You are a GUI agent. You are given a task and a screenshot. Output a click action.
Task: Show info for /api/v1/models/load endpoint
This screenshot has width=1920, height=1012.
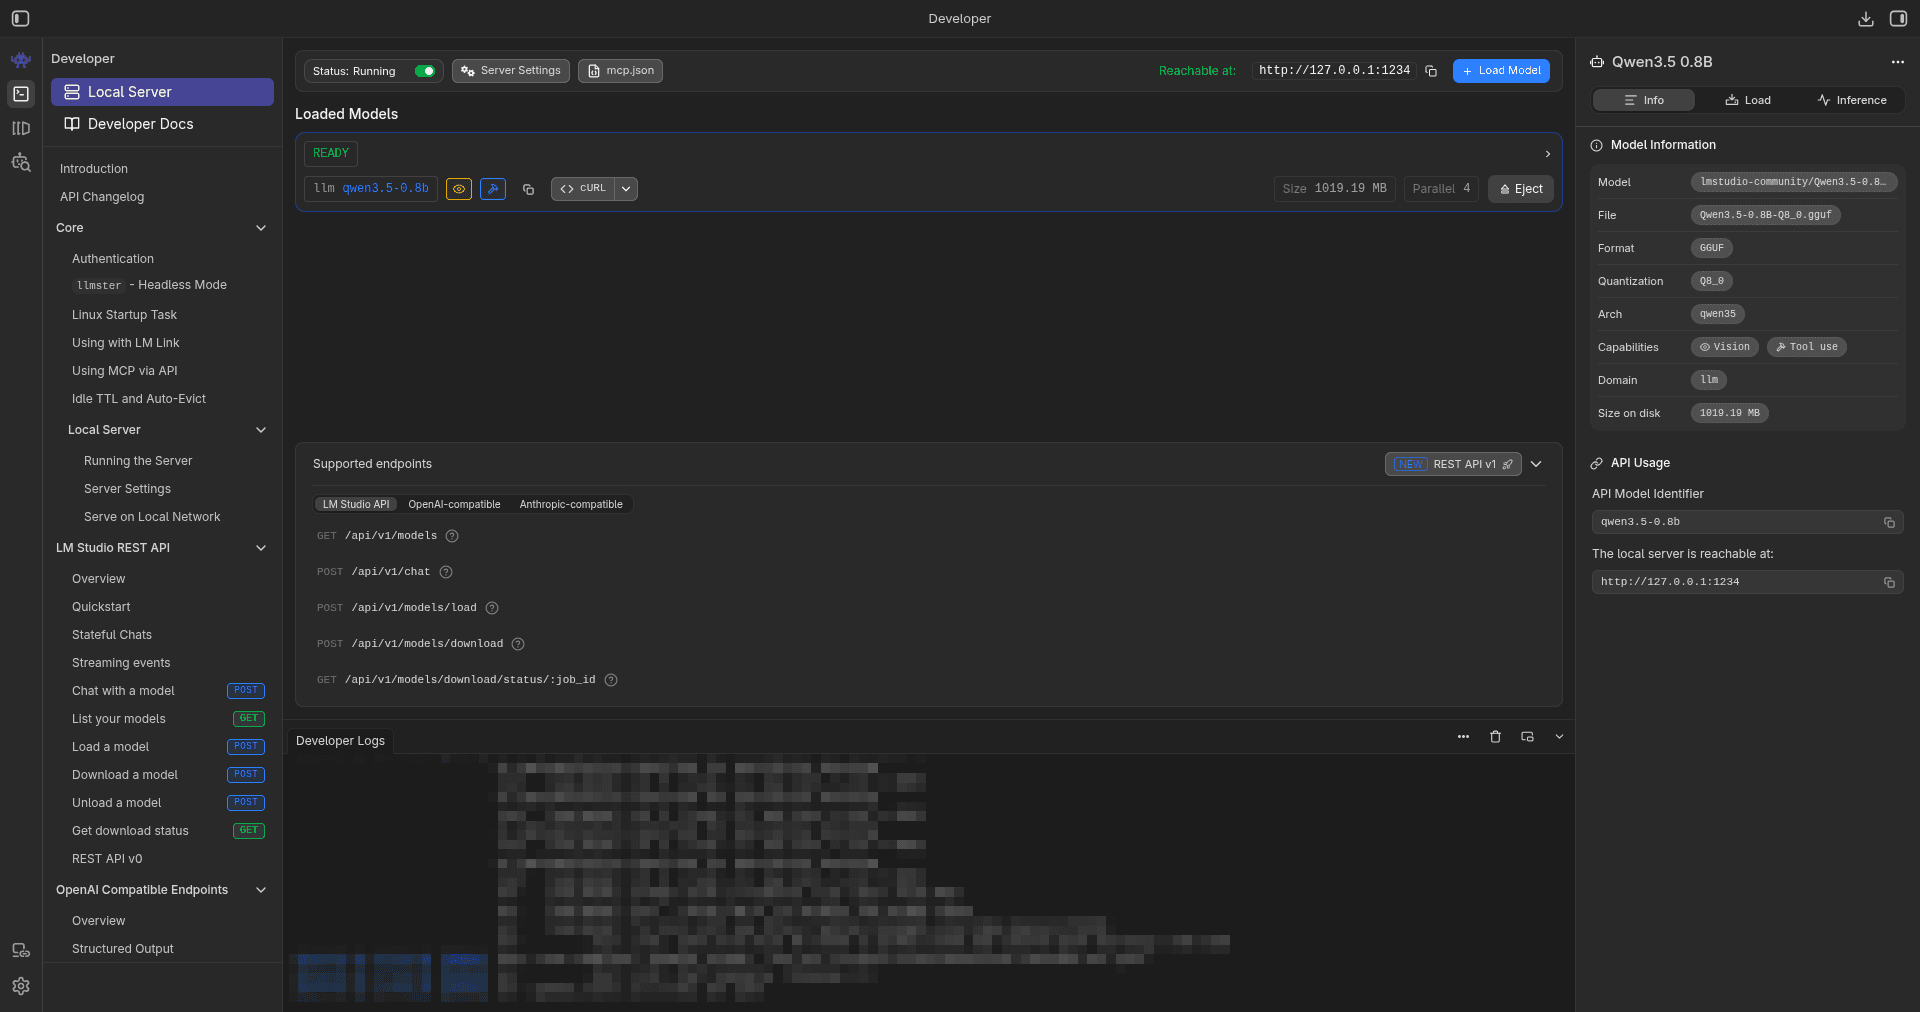[492, 608]
